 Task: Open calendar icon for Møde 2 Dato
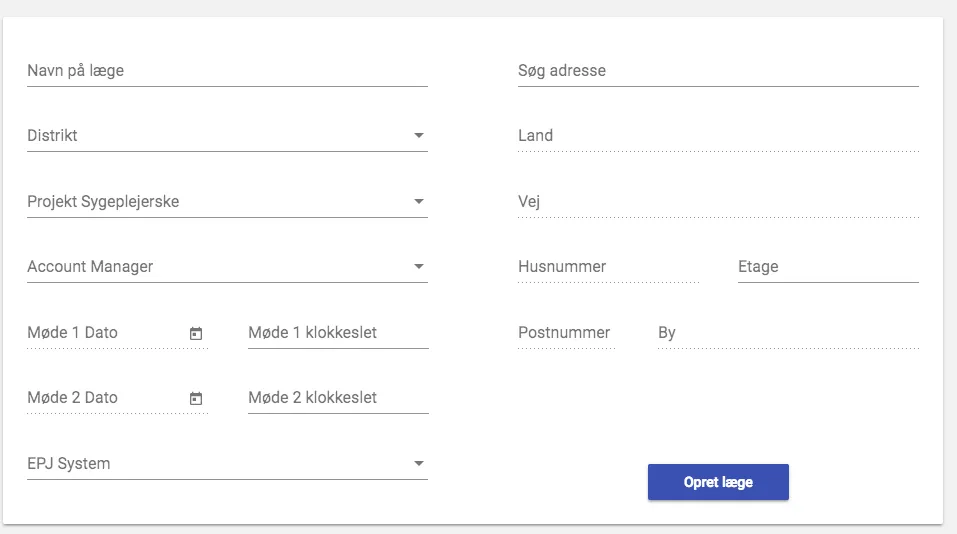tap(196, 398)
